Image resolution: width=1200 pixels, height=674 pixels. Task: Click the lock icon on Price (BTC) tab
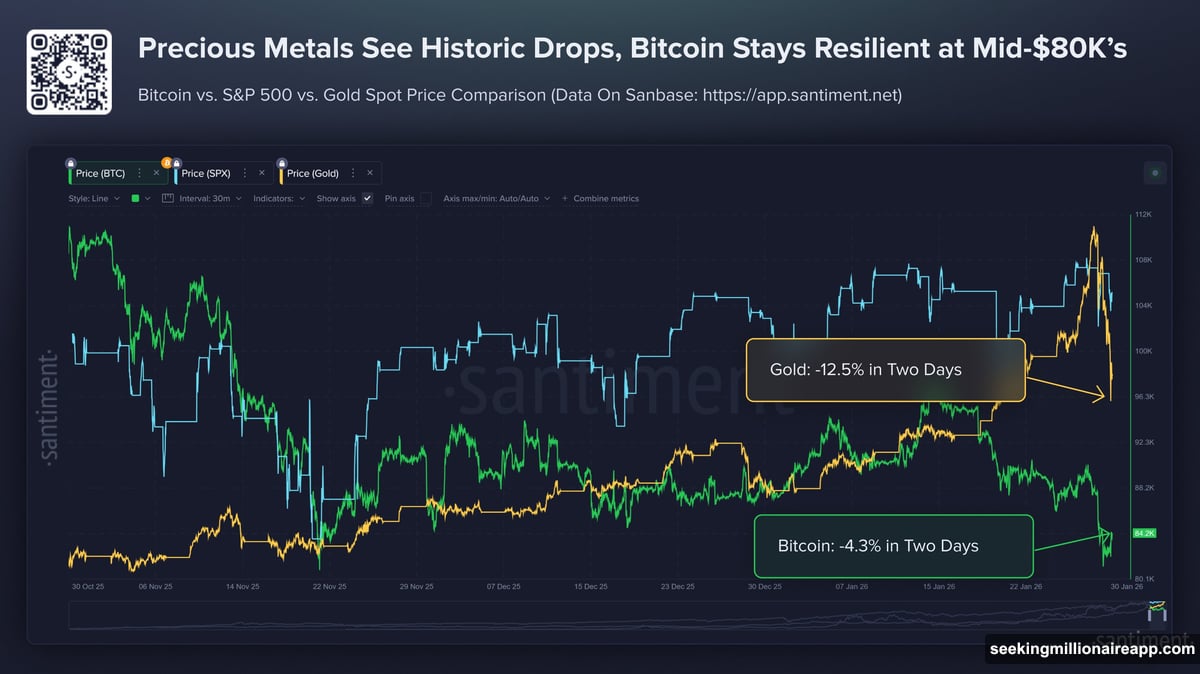[x=70, y=163]
